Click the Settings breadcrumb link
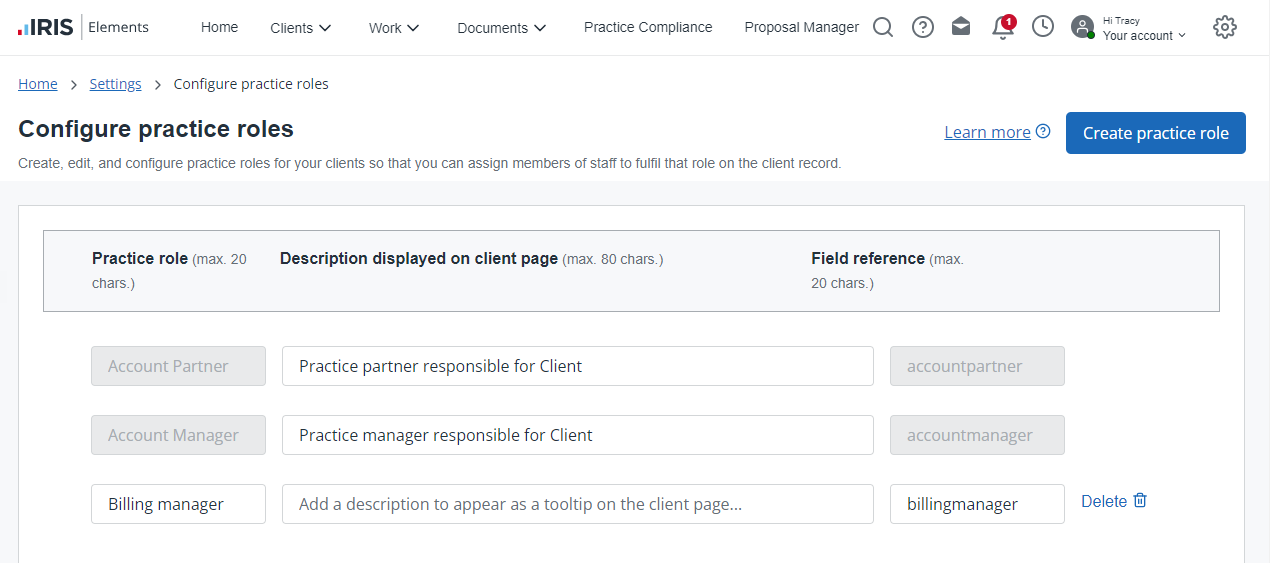Image resolution: width=1270 pixels, height=563 pixels. 115,84
